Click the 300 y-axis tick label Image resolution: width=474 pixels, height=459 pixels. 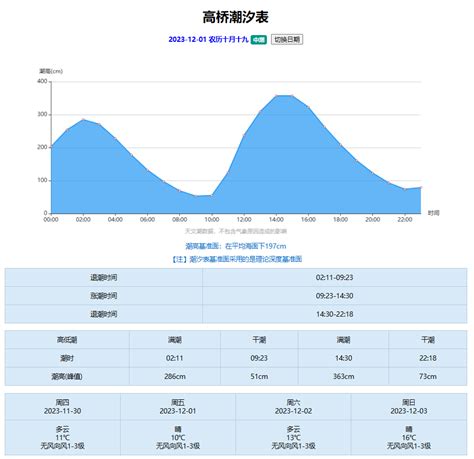(x=42, y=114)
